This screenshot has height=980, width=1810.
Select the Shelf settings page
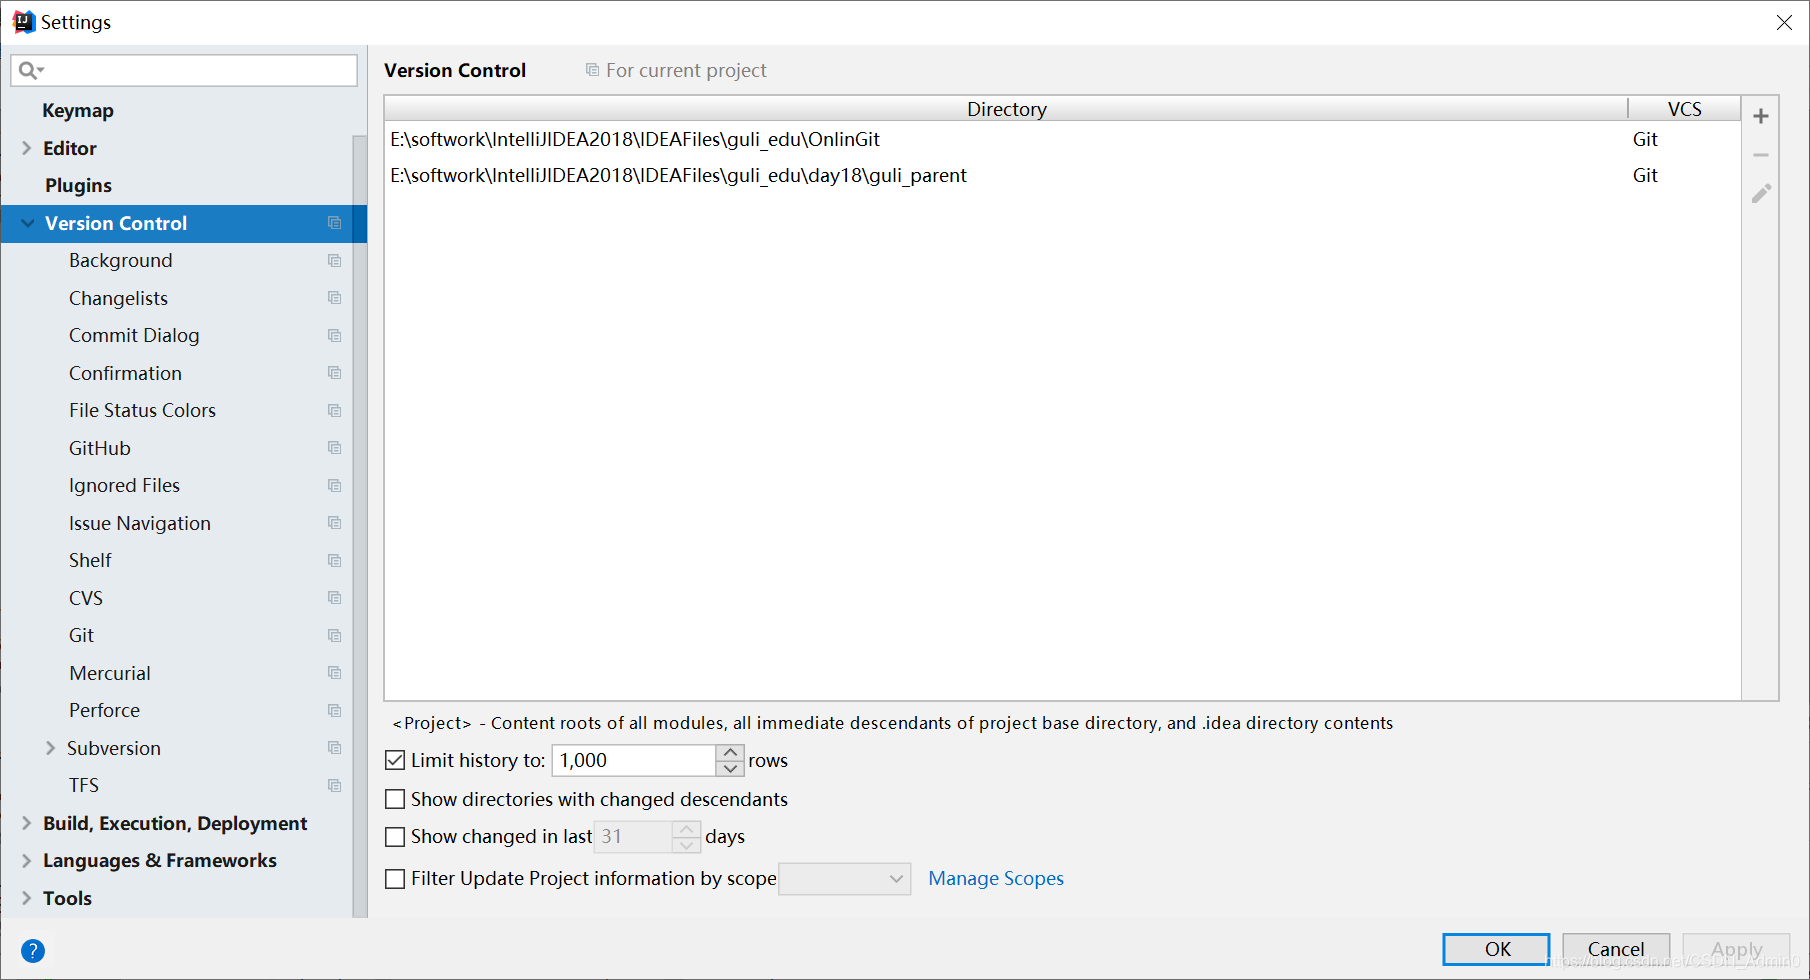pyautogui.click(x=90, y=561)
